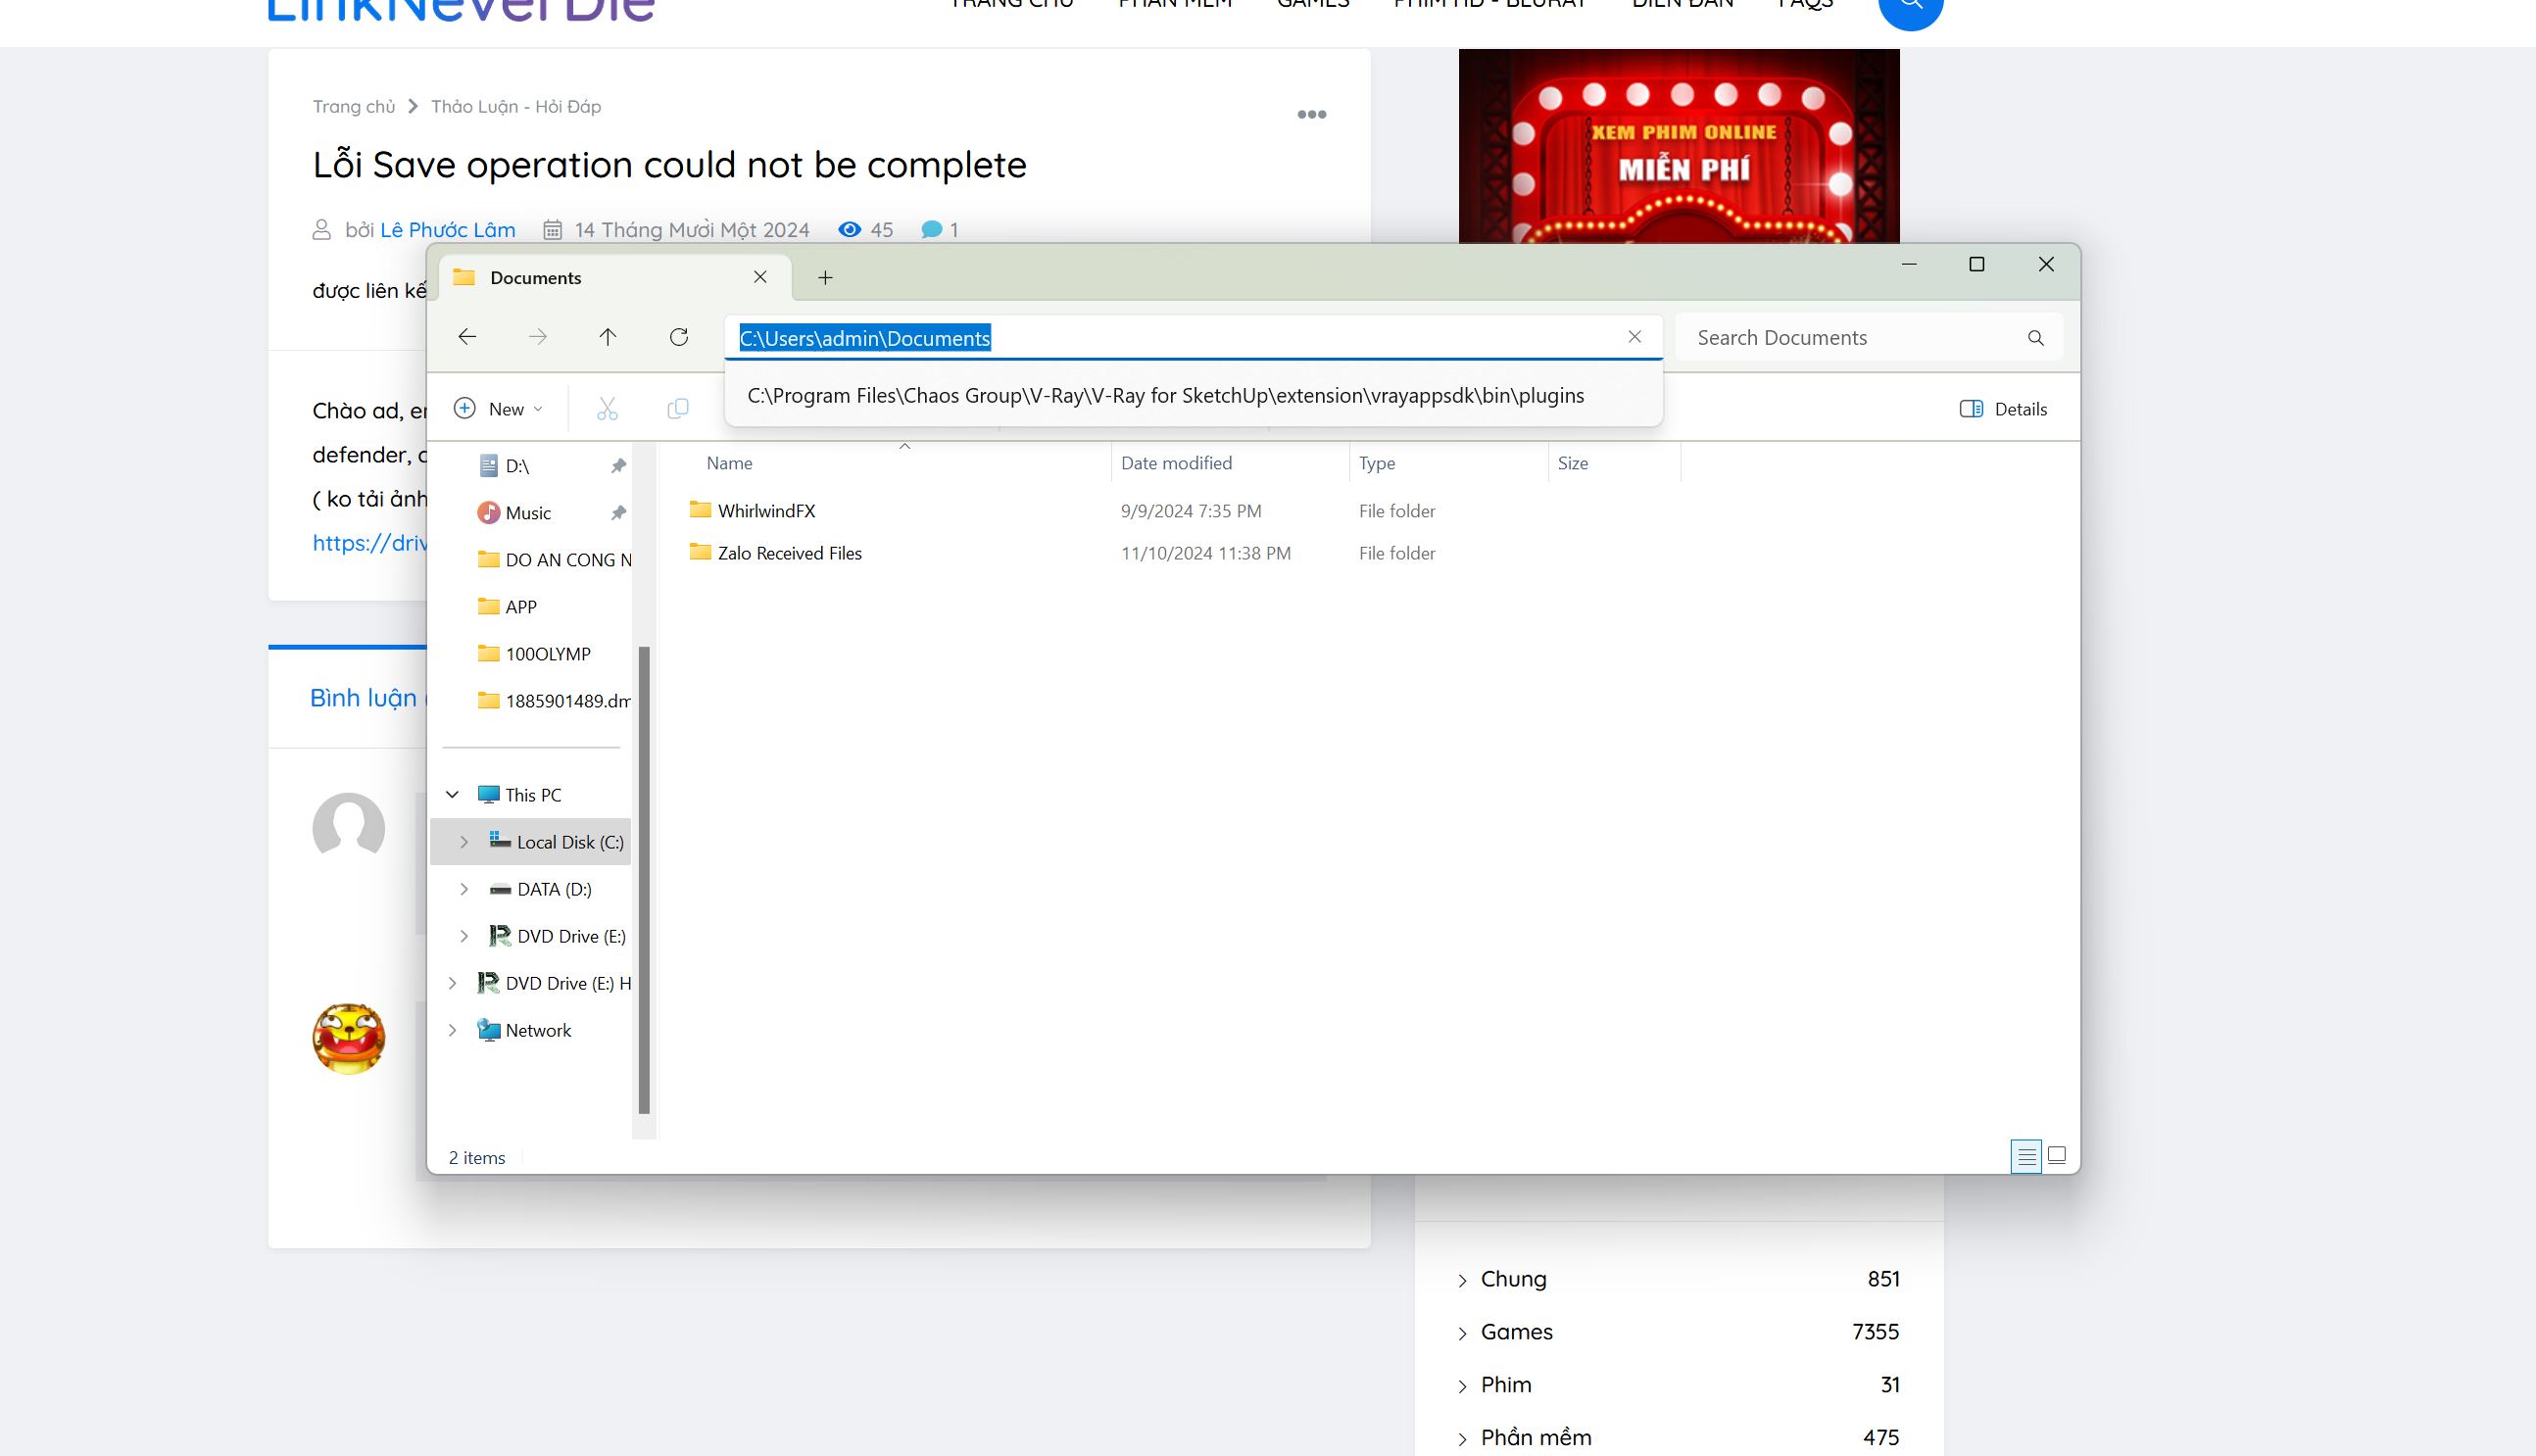Clear the address bar with X icon
2536x1456 pixels.
pos(1634,337)
